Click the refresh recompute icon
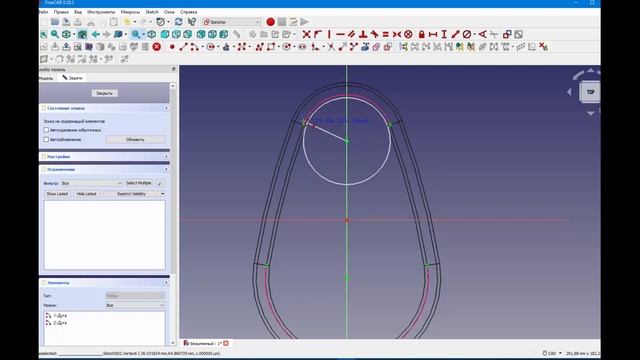The height and width of the screenshot is (360, 640). pyautogui.click(x=178, y=22)
